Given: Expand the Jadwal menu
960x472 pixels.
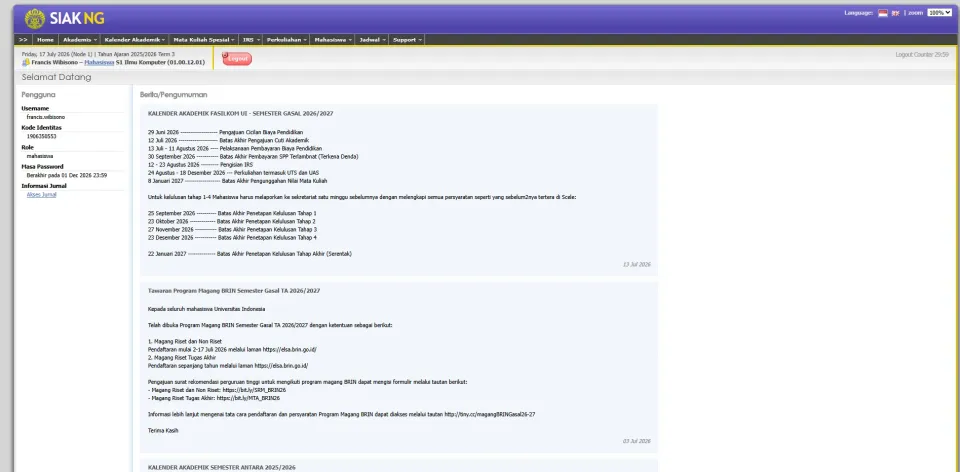Looking at the screenshot, I should (372, 40).
